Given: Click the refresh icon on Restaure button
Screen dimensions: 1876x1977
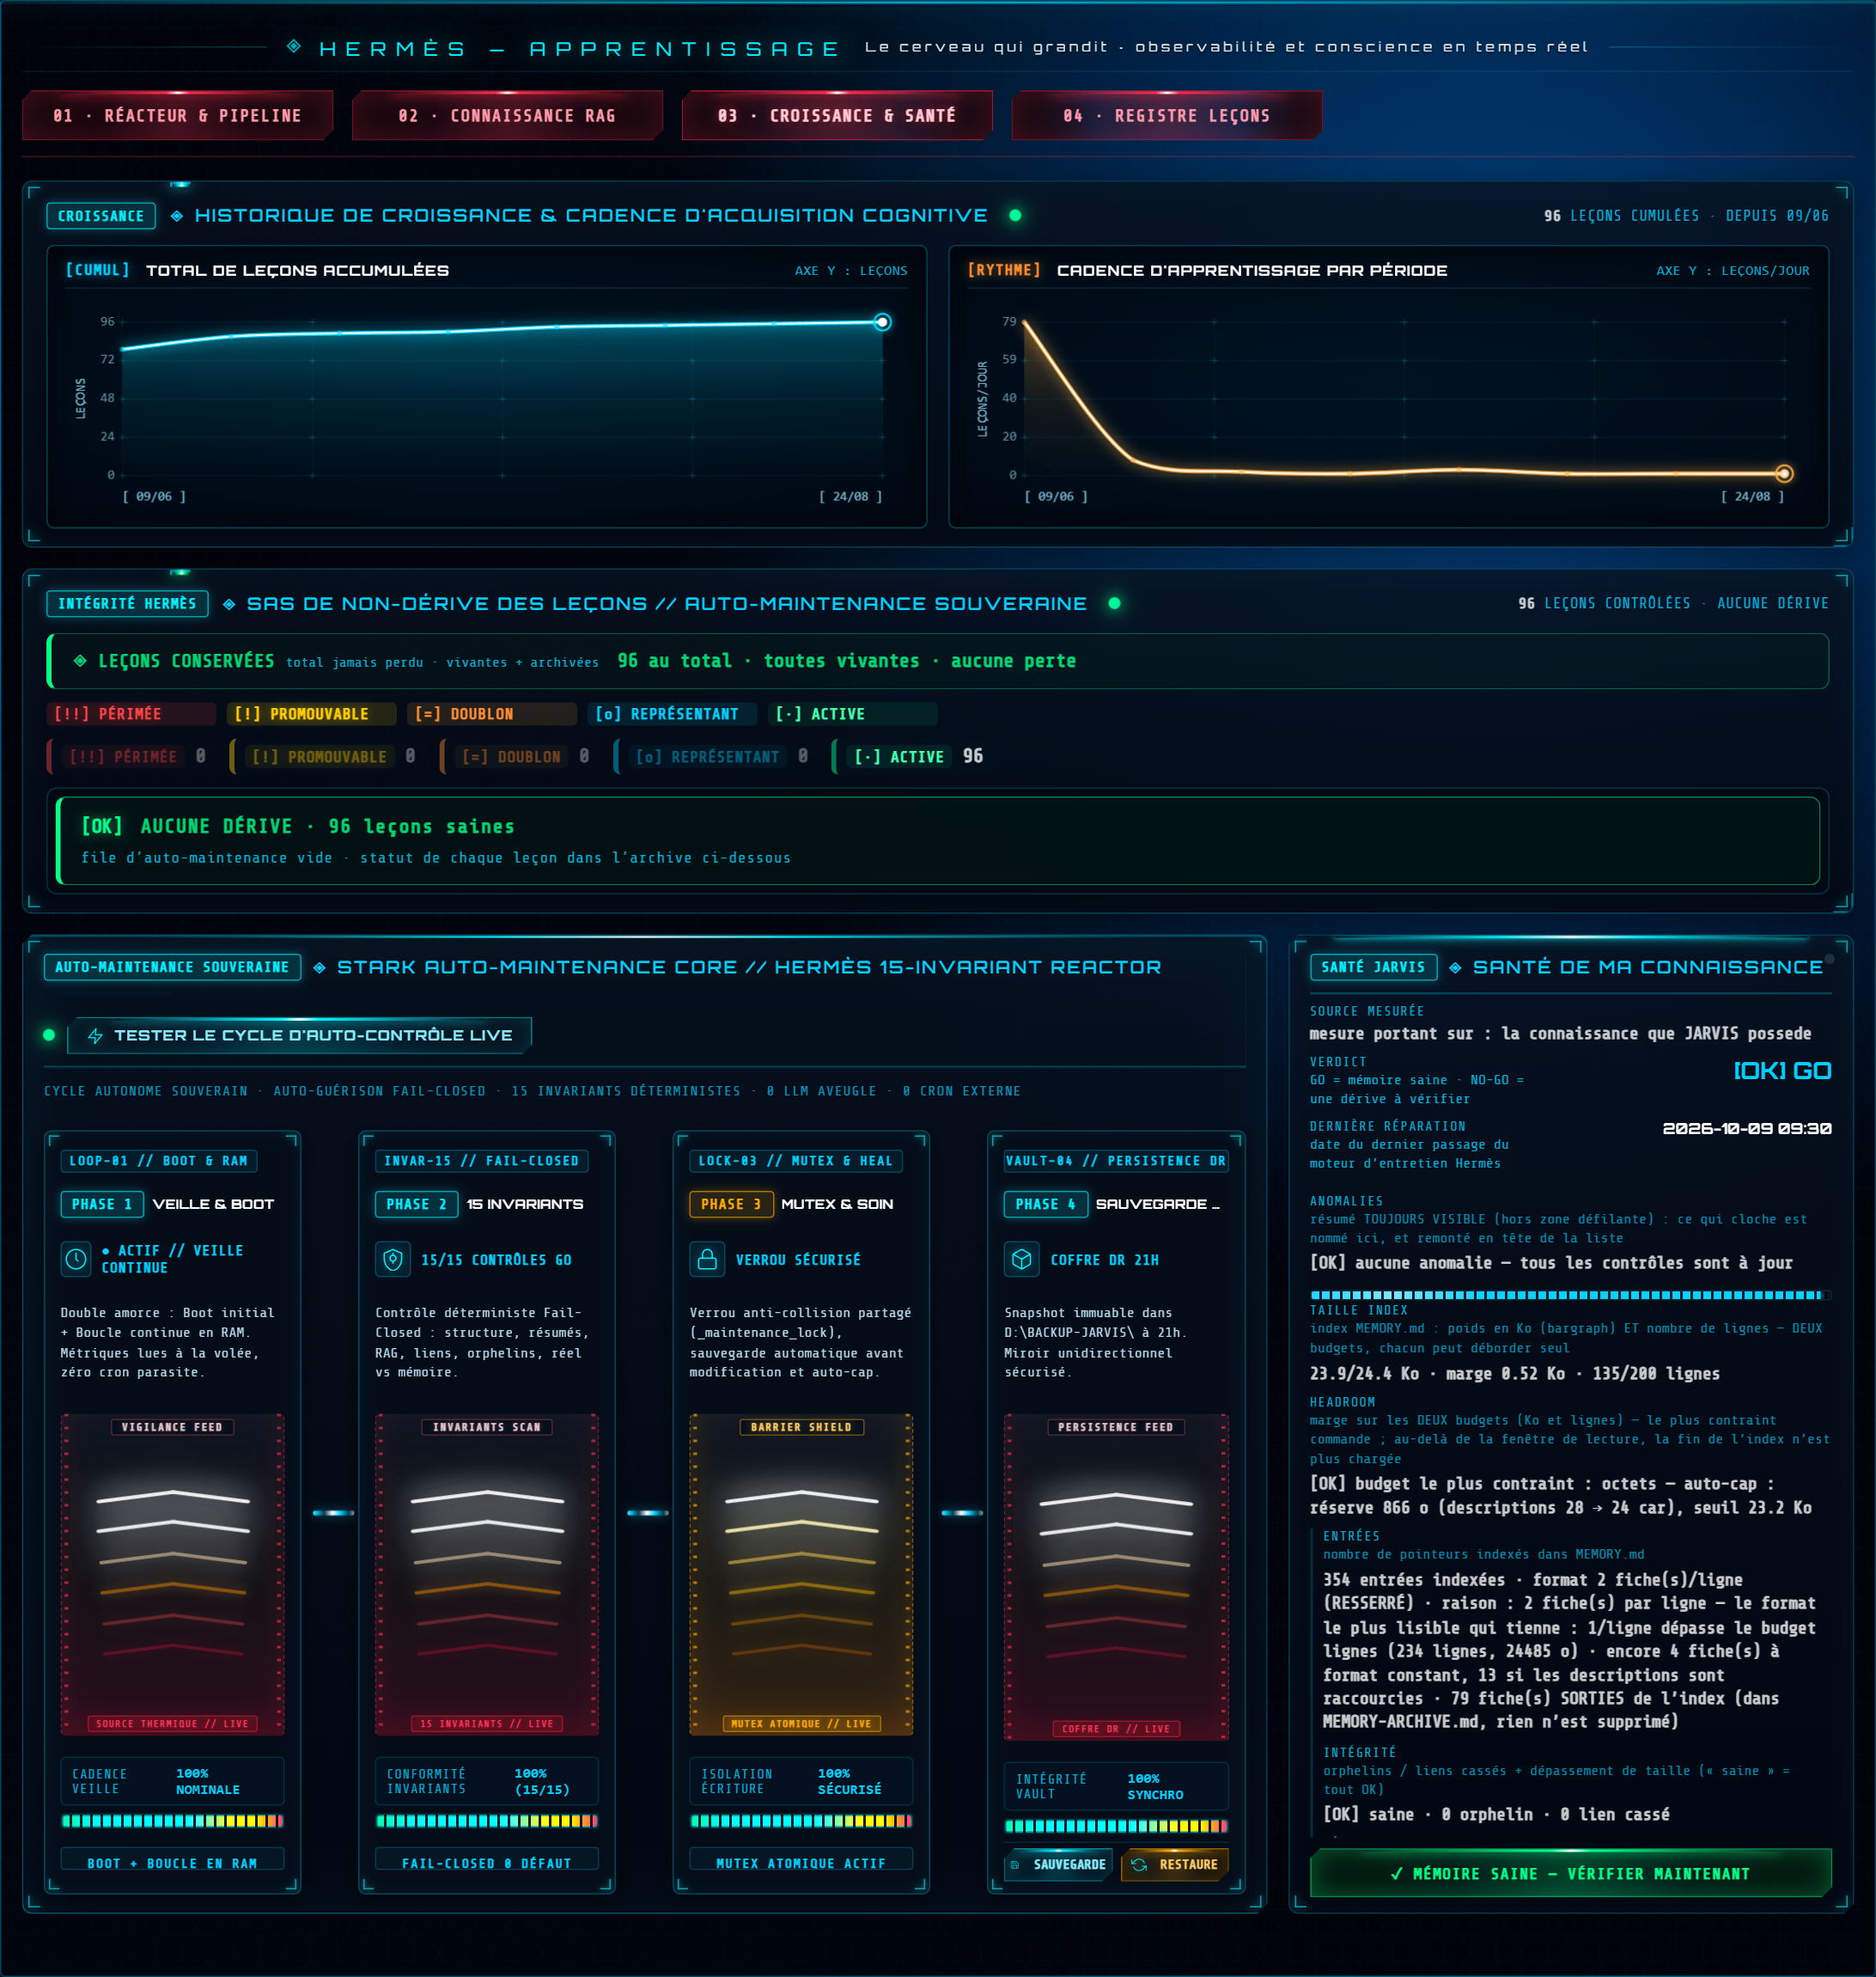Looking at the screenshot, I should point(1139,1864).
